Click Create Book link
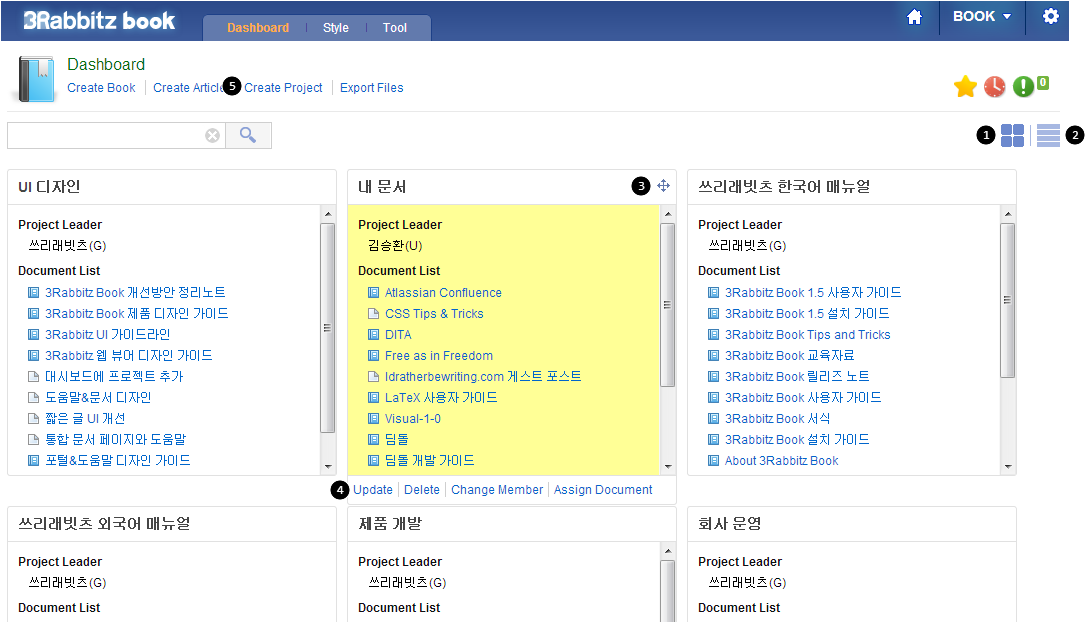1086x623 pixels. pos(101,88)
